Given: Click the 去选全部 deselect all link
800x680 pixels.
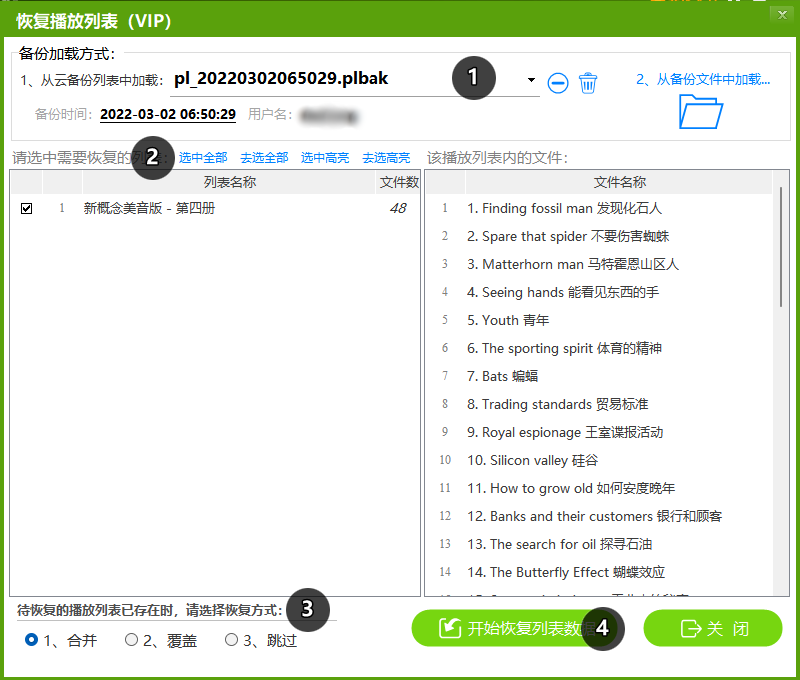Looking at the screenshot, I should tap(264, 158).
